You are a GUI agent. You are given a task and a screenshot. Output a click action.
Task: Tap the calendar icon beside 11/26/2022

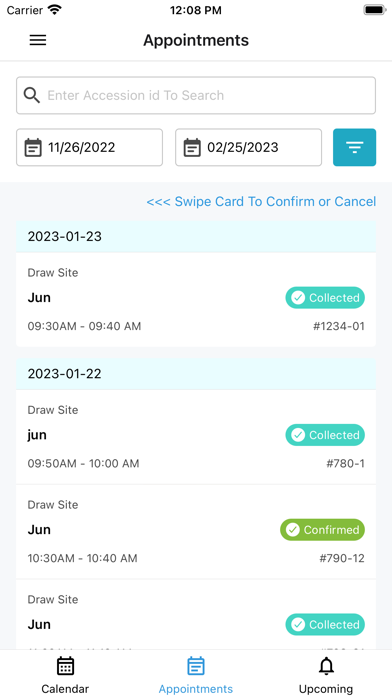coord(33,147)
